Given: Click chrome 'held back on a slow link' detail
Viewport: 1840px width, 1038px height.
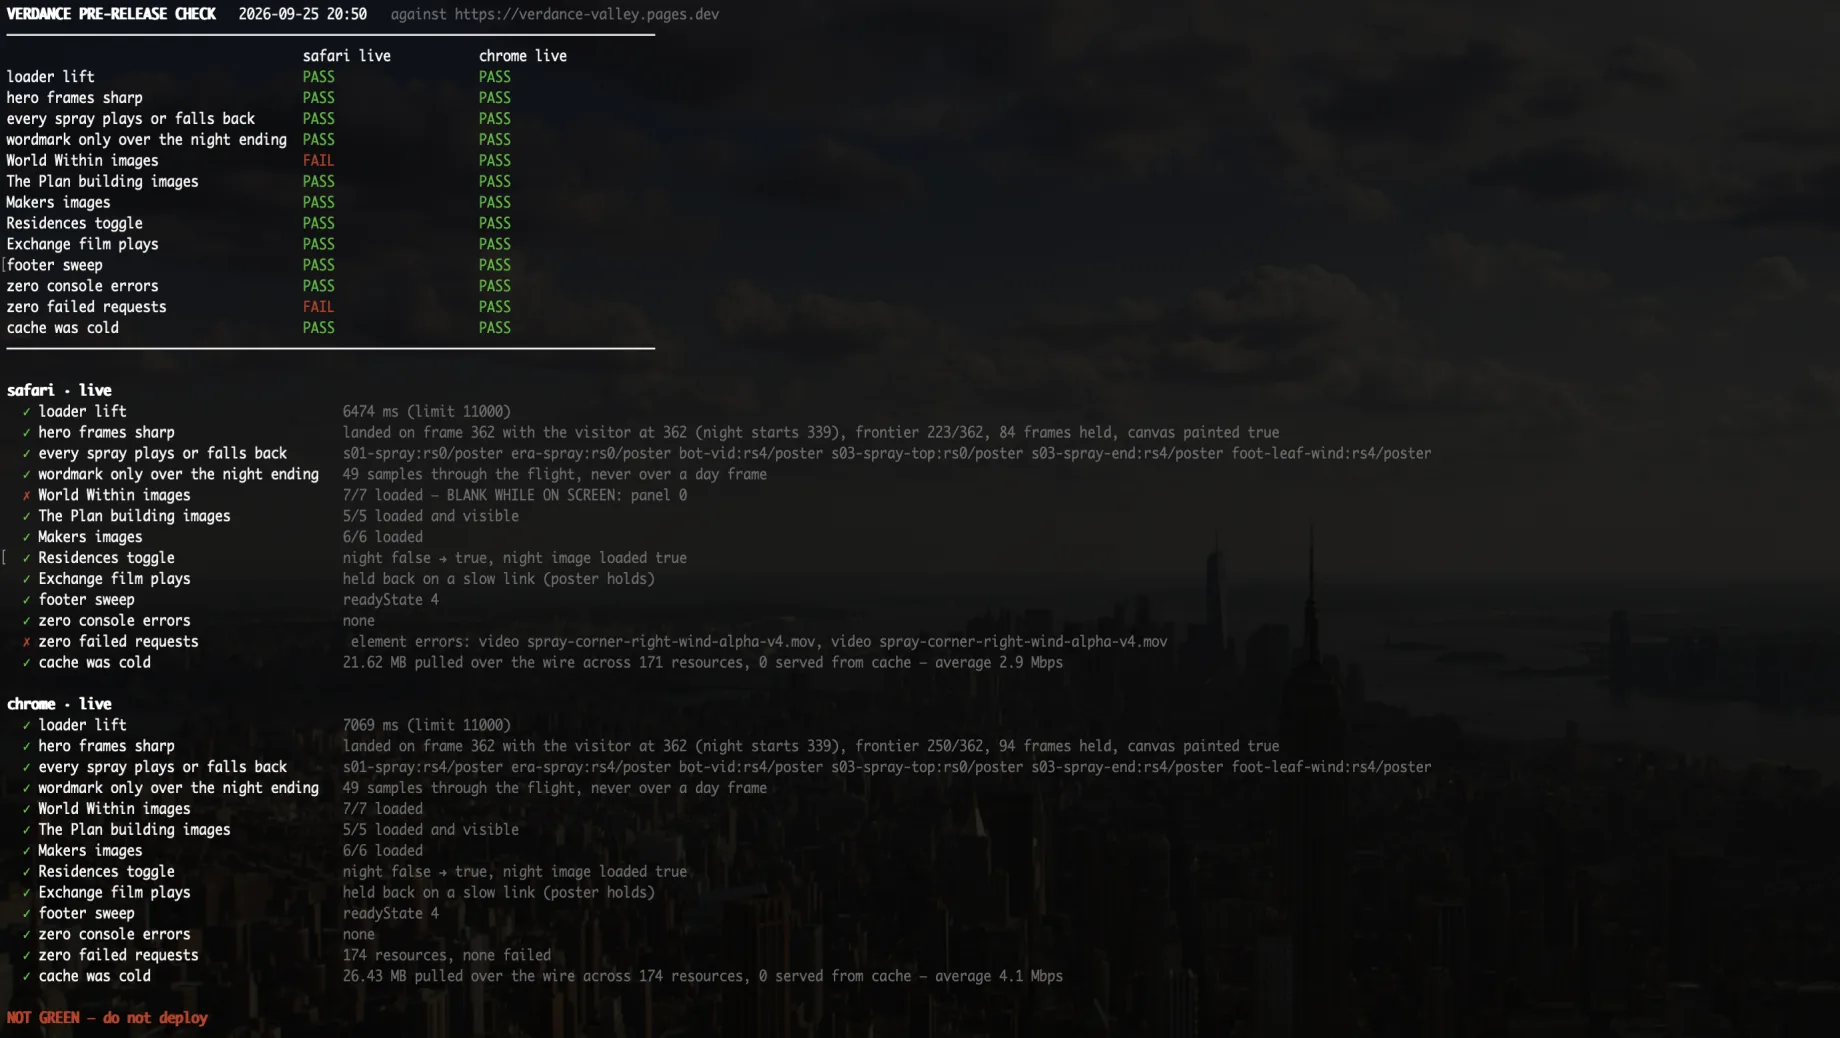Looking at the screenshot, I should (x=498, y=893).
